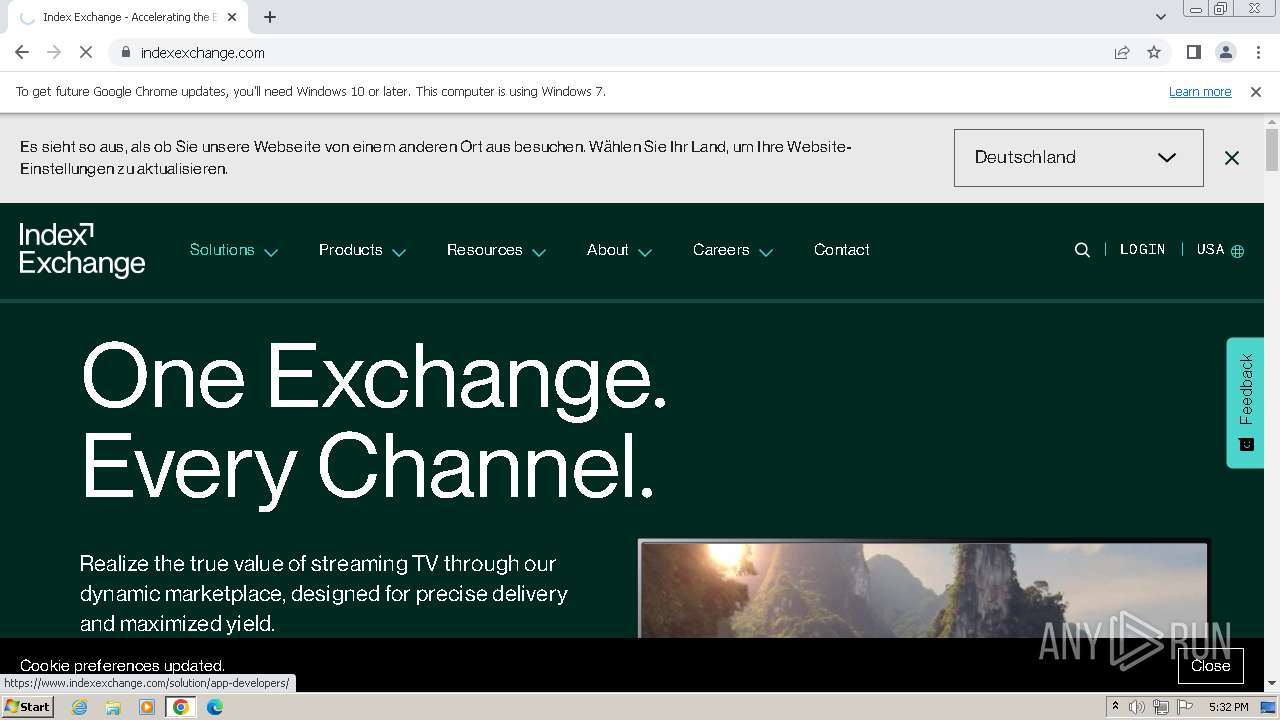Play the streaming TV landscape video thumbnail

tap(923, 589)
